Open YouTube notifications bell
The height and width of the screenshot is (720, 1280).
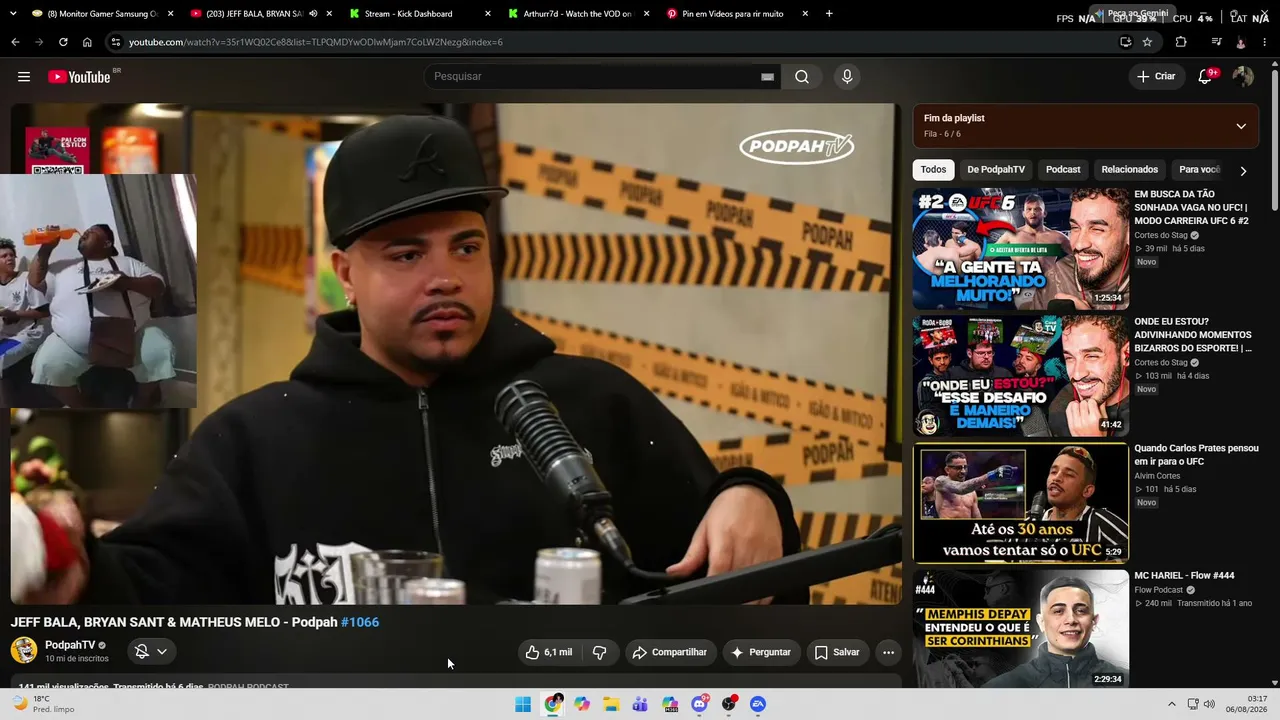(1205, 77)
